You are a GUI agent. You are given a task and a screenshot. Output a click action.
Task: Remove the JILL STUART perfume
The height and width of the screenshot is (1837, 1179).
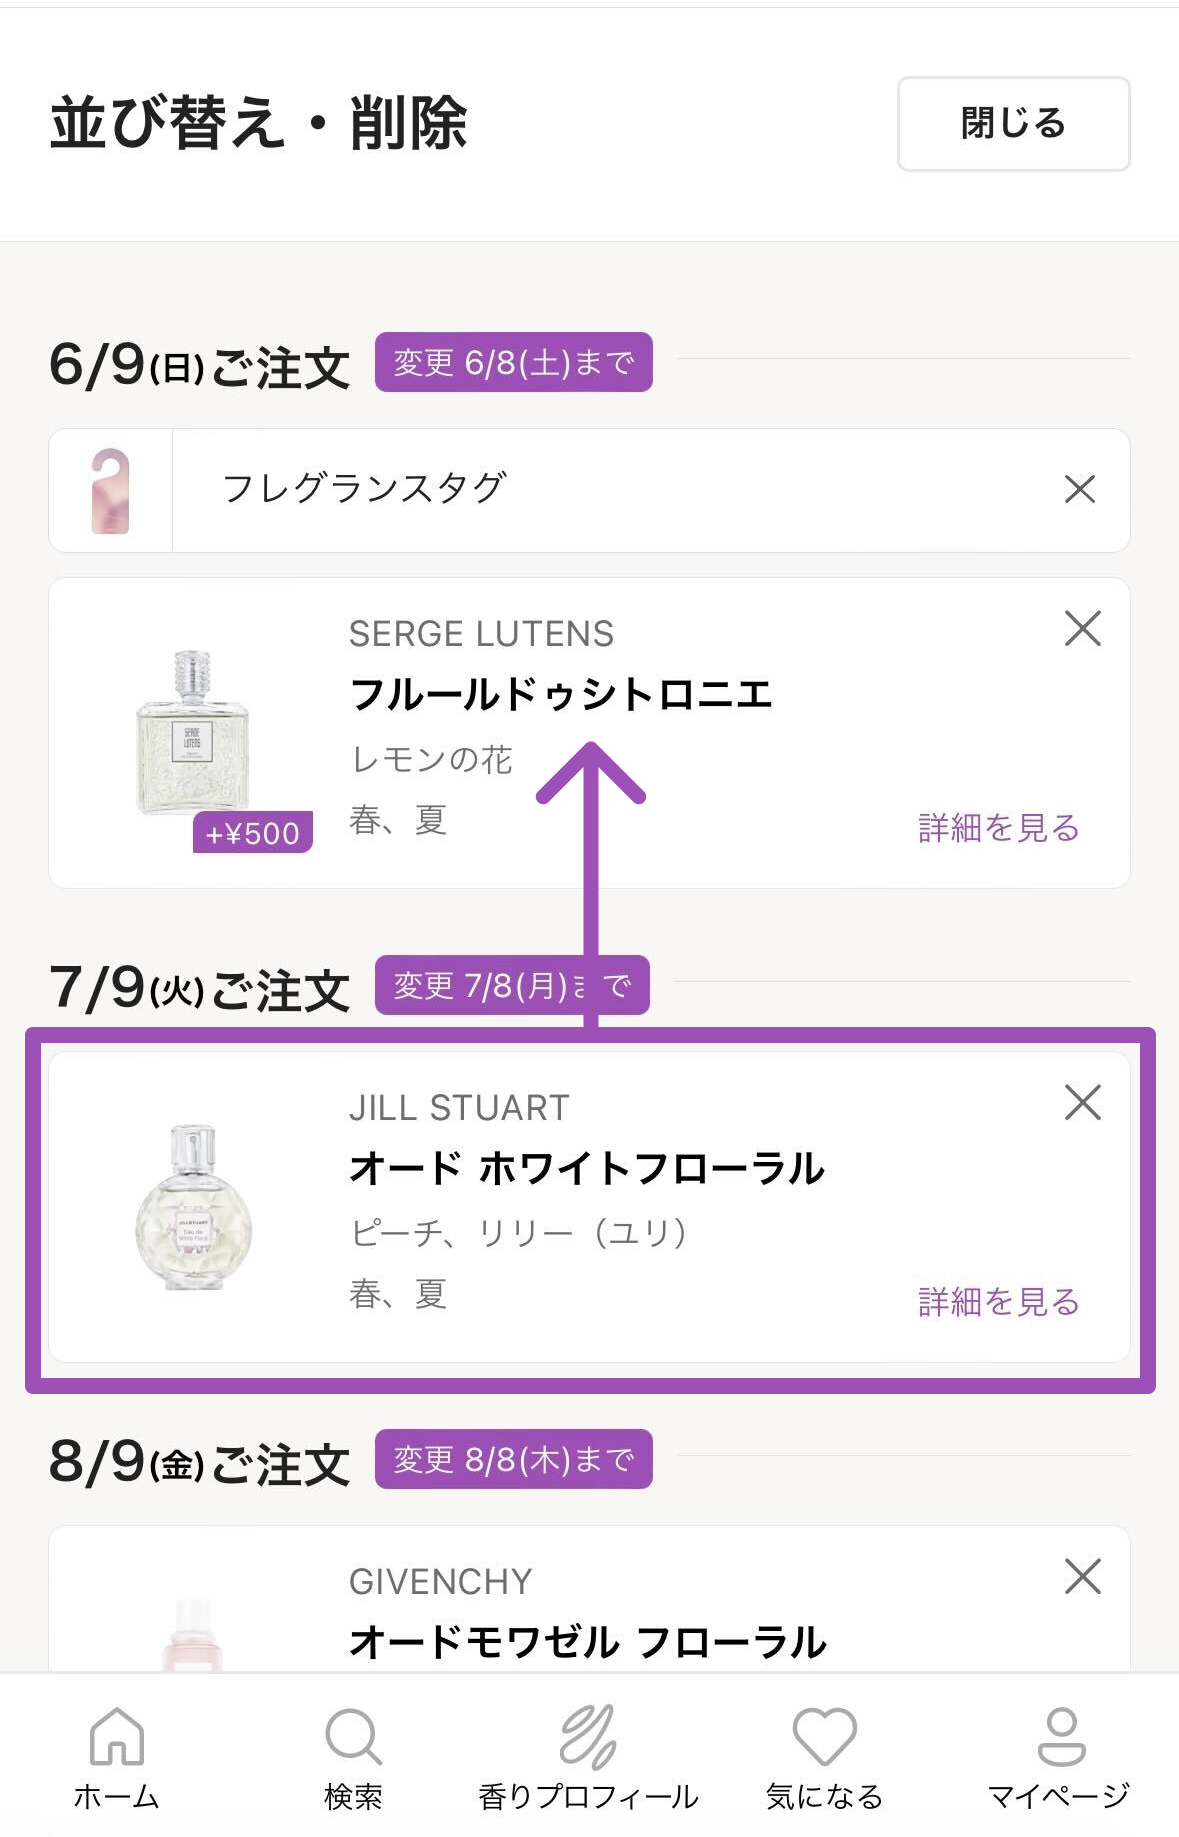[1082, 1103]
